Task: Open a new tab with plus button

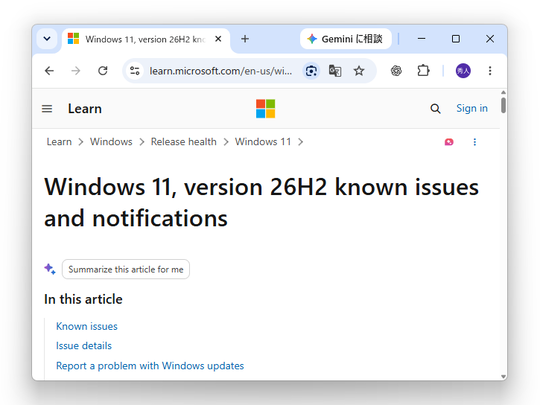Action: click(245, 39)
